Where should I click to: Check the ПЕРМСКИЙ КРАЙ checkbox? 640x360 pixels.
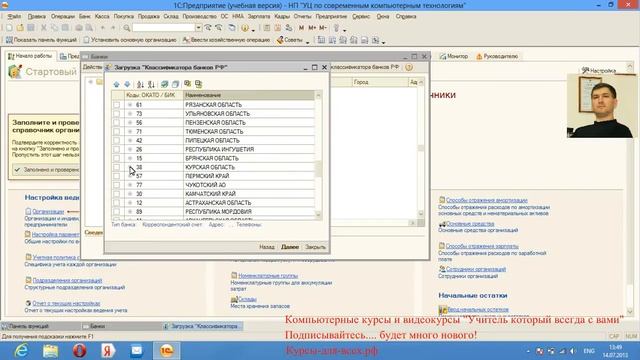[x=117, y=176]
